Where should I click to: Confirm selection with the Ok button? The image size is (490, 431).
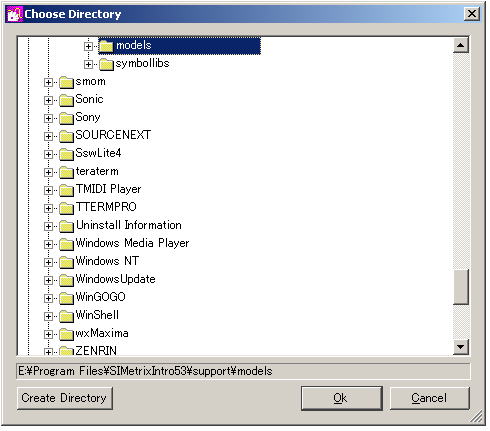(342, 398)
